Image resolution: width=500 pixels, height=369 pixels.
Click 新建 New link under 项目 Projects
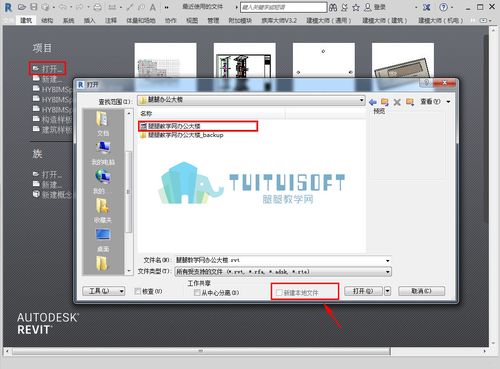[47, 79]
